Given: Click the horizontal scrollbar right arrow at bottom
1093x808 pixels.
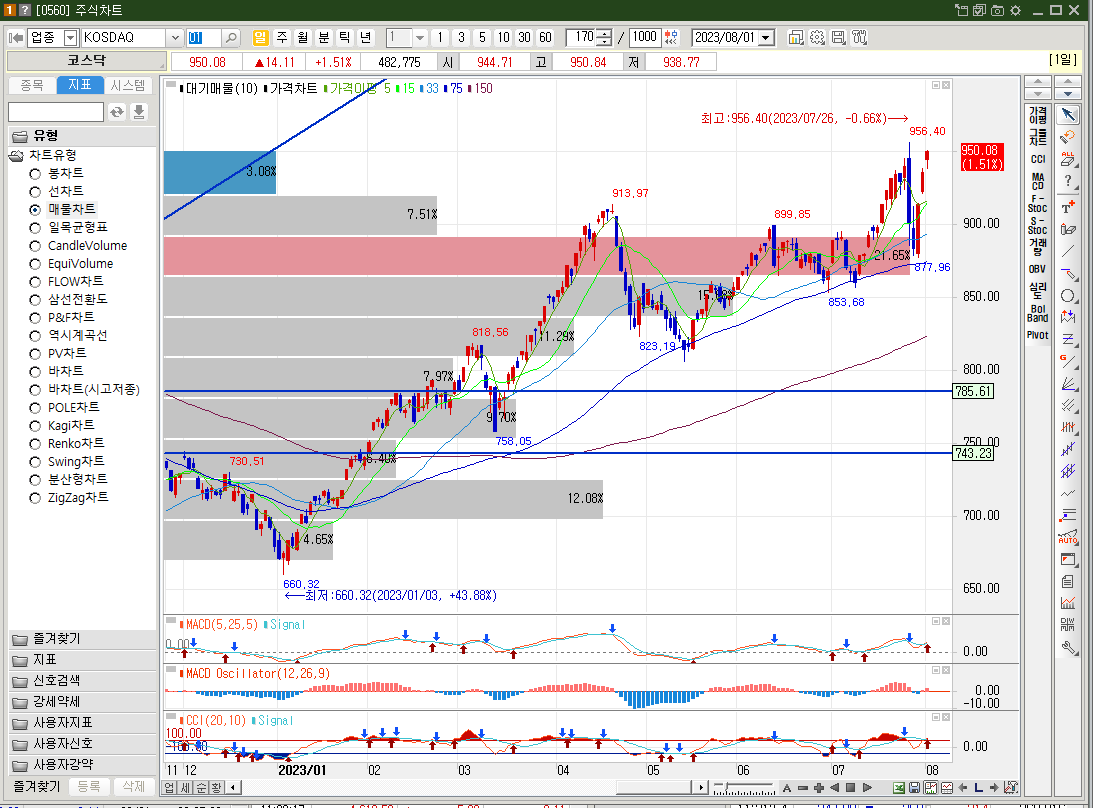Looking at the screenshot, I should (701, 788).
